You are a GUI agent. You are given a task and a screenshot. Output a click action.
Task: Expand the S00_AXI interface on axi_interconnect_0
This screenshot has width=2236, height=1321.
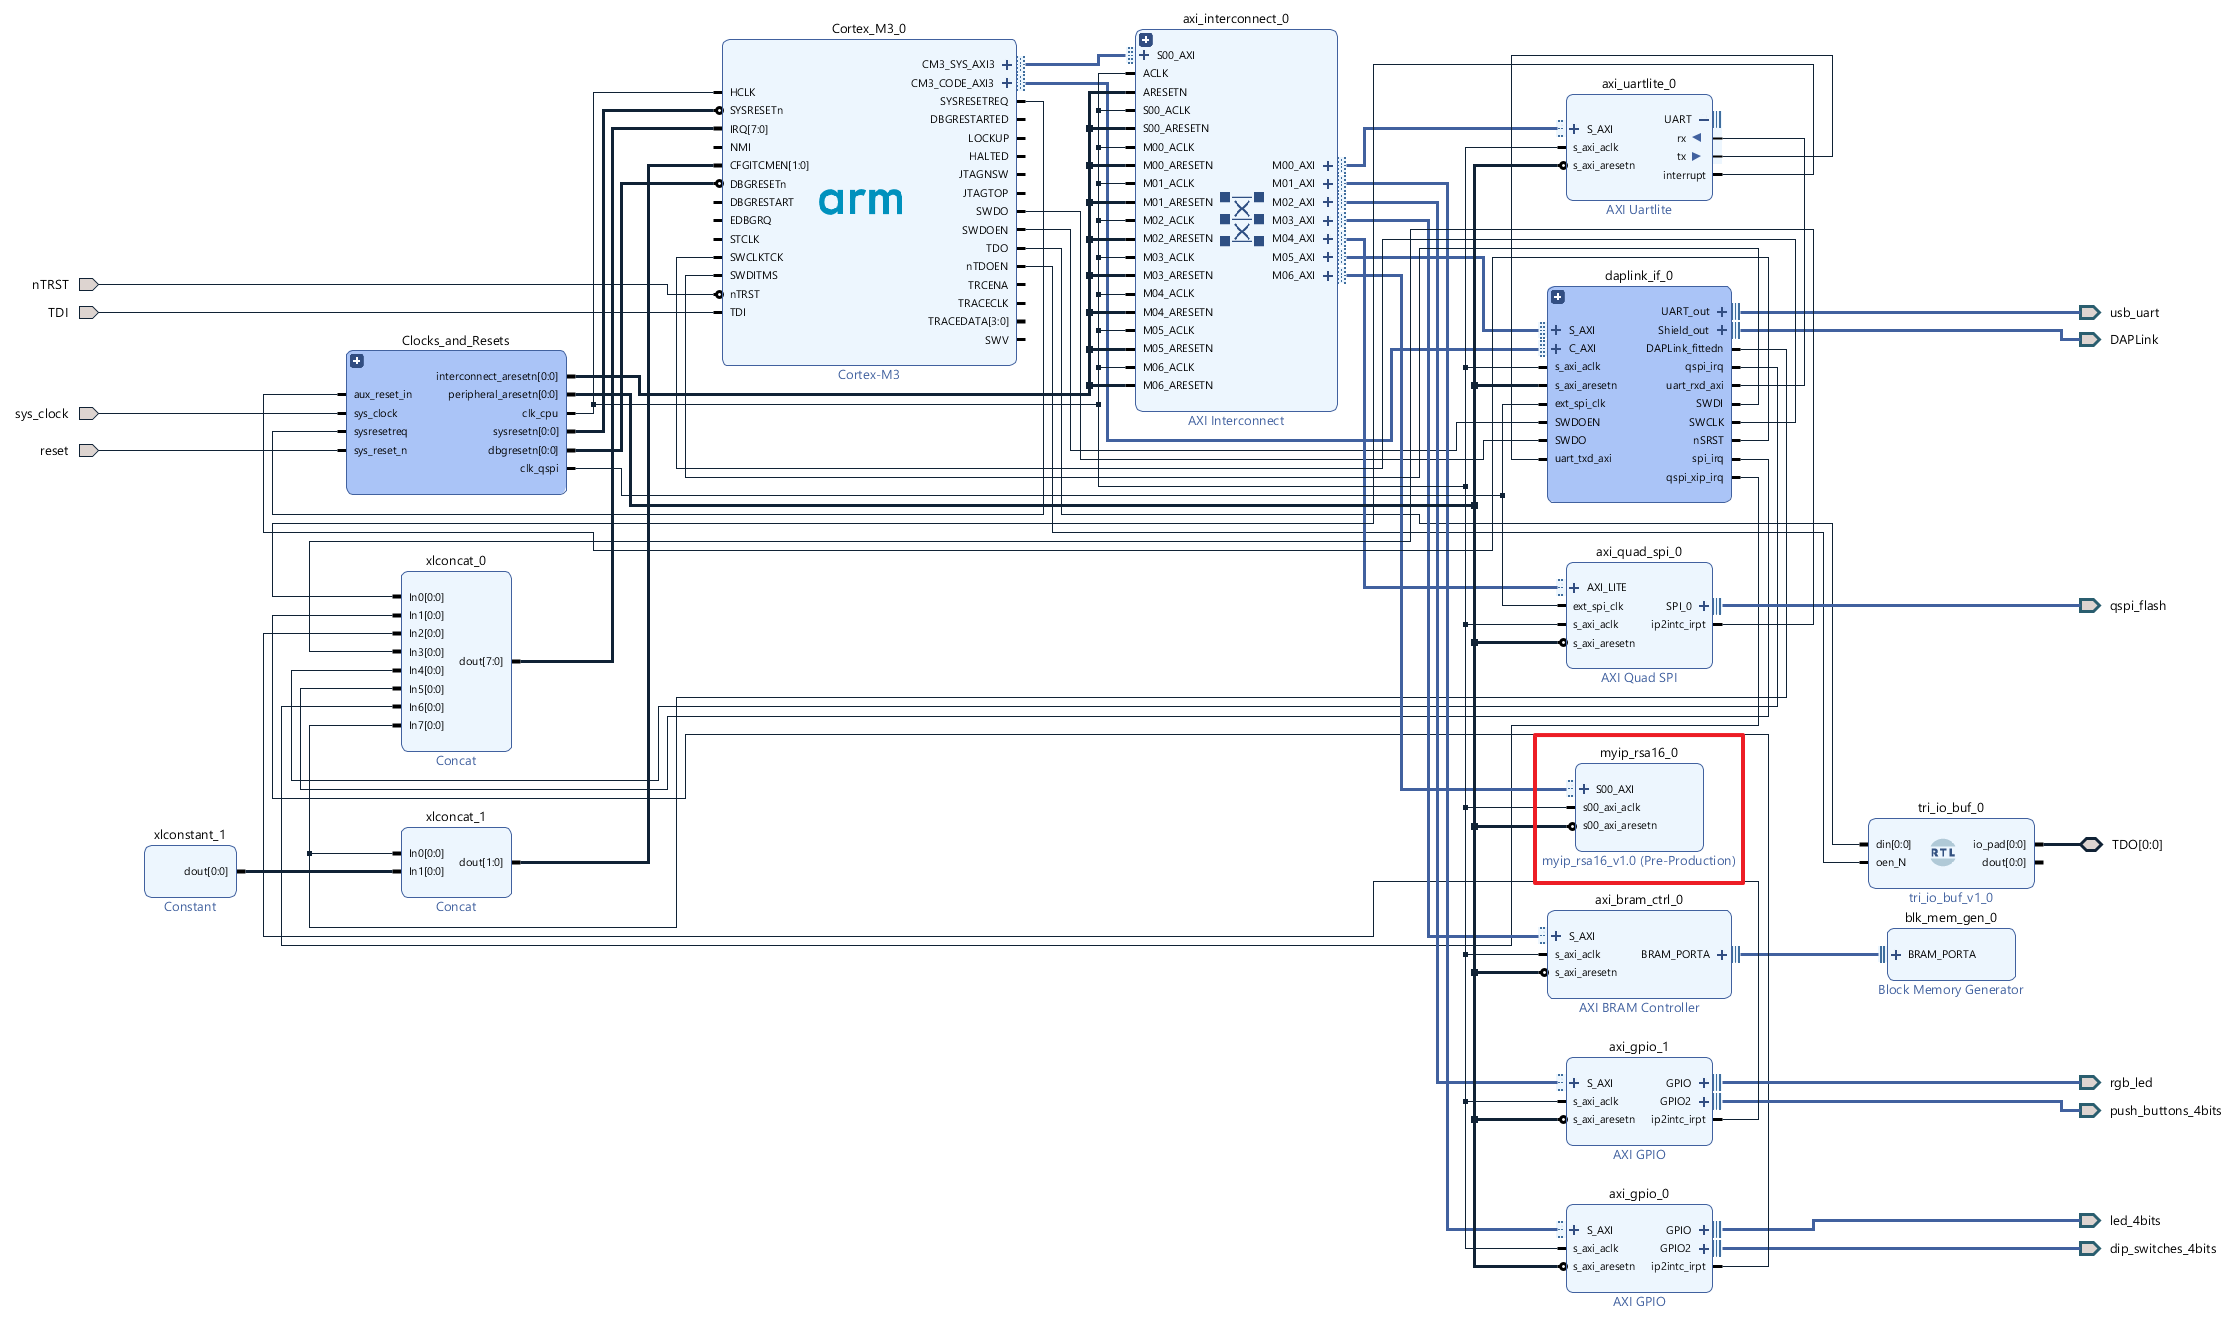point(1145,55)
